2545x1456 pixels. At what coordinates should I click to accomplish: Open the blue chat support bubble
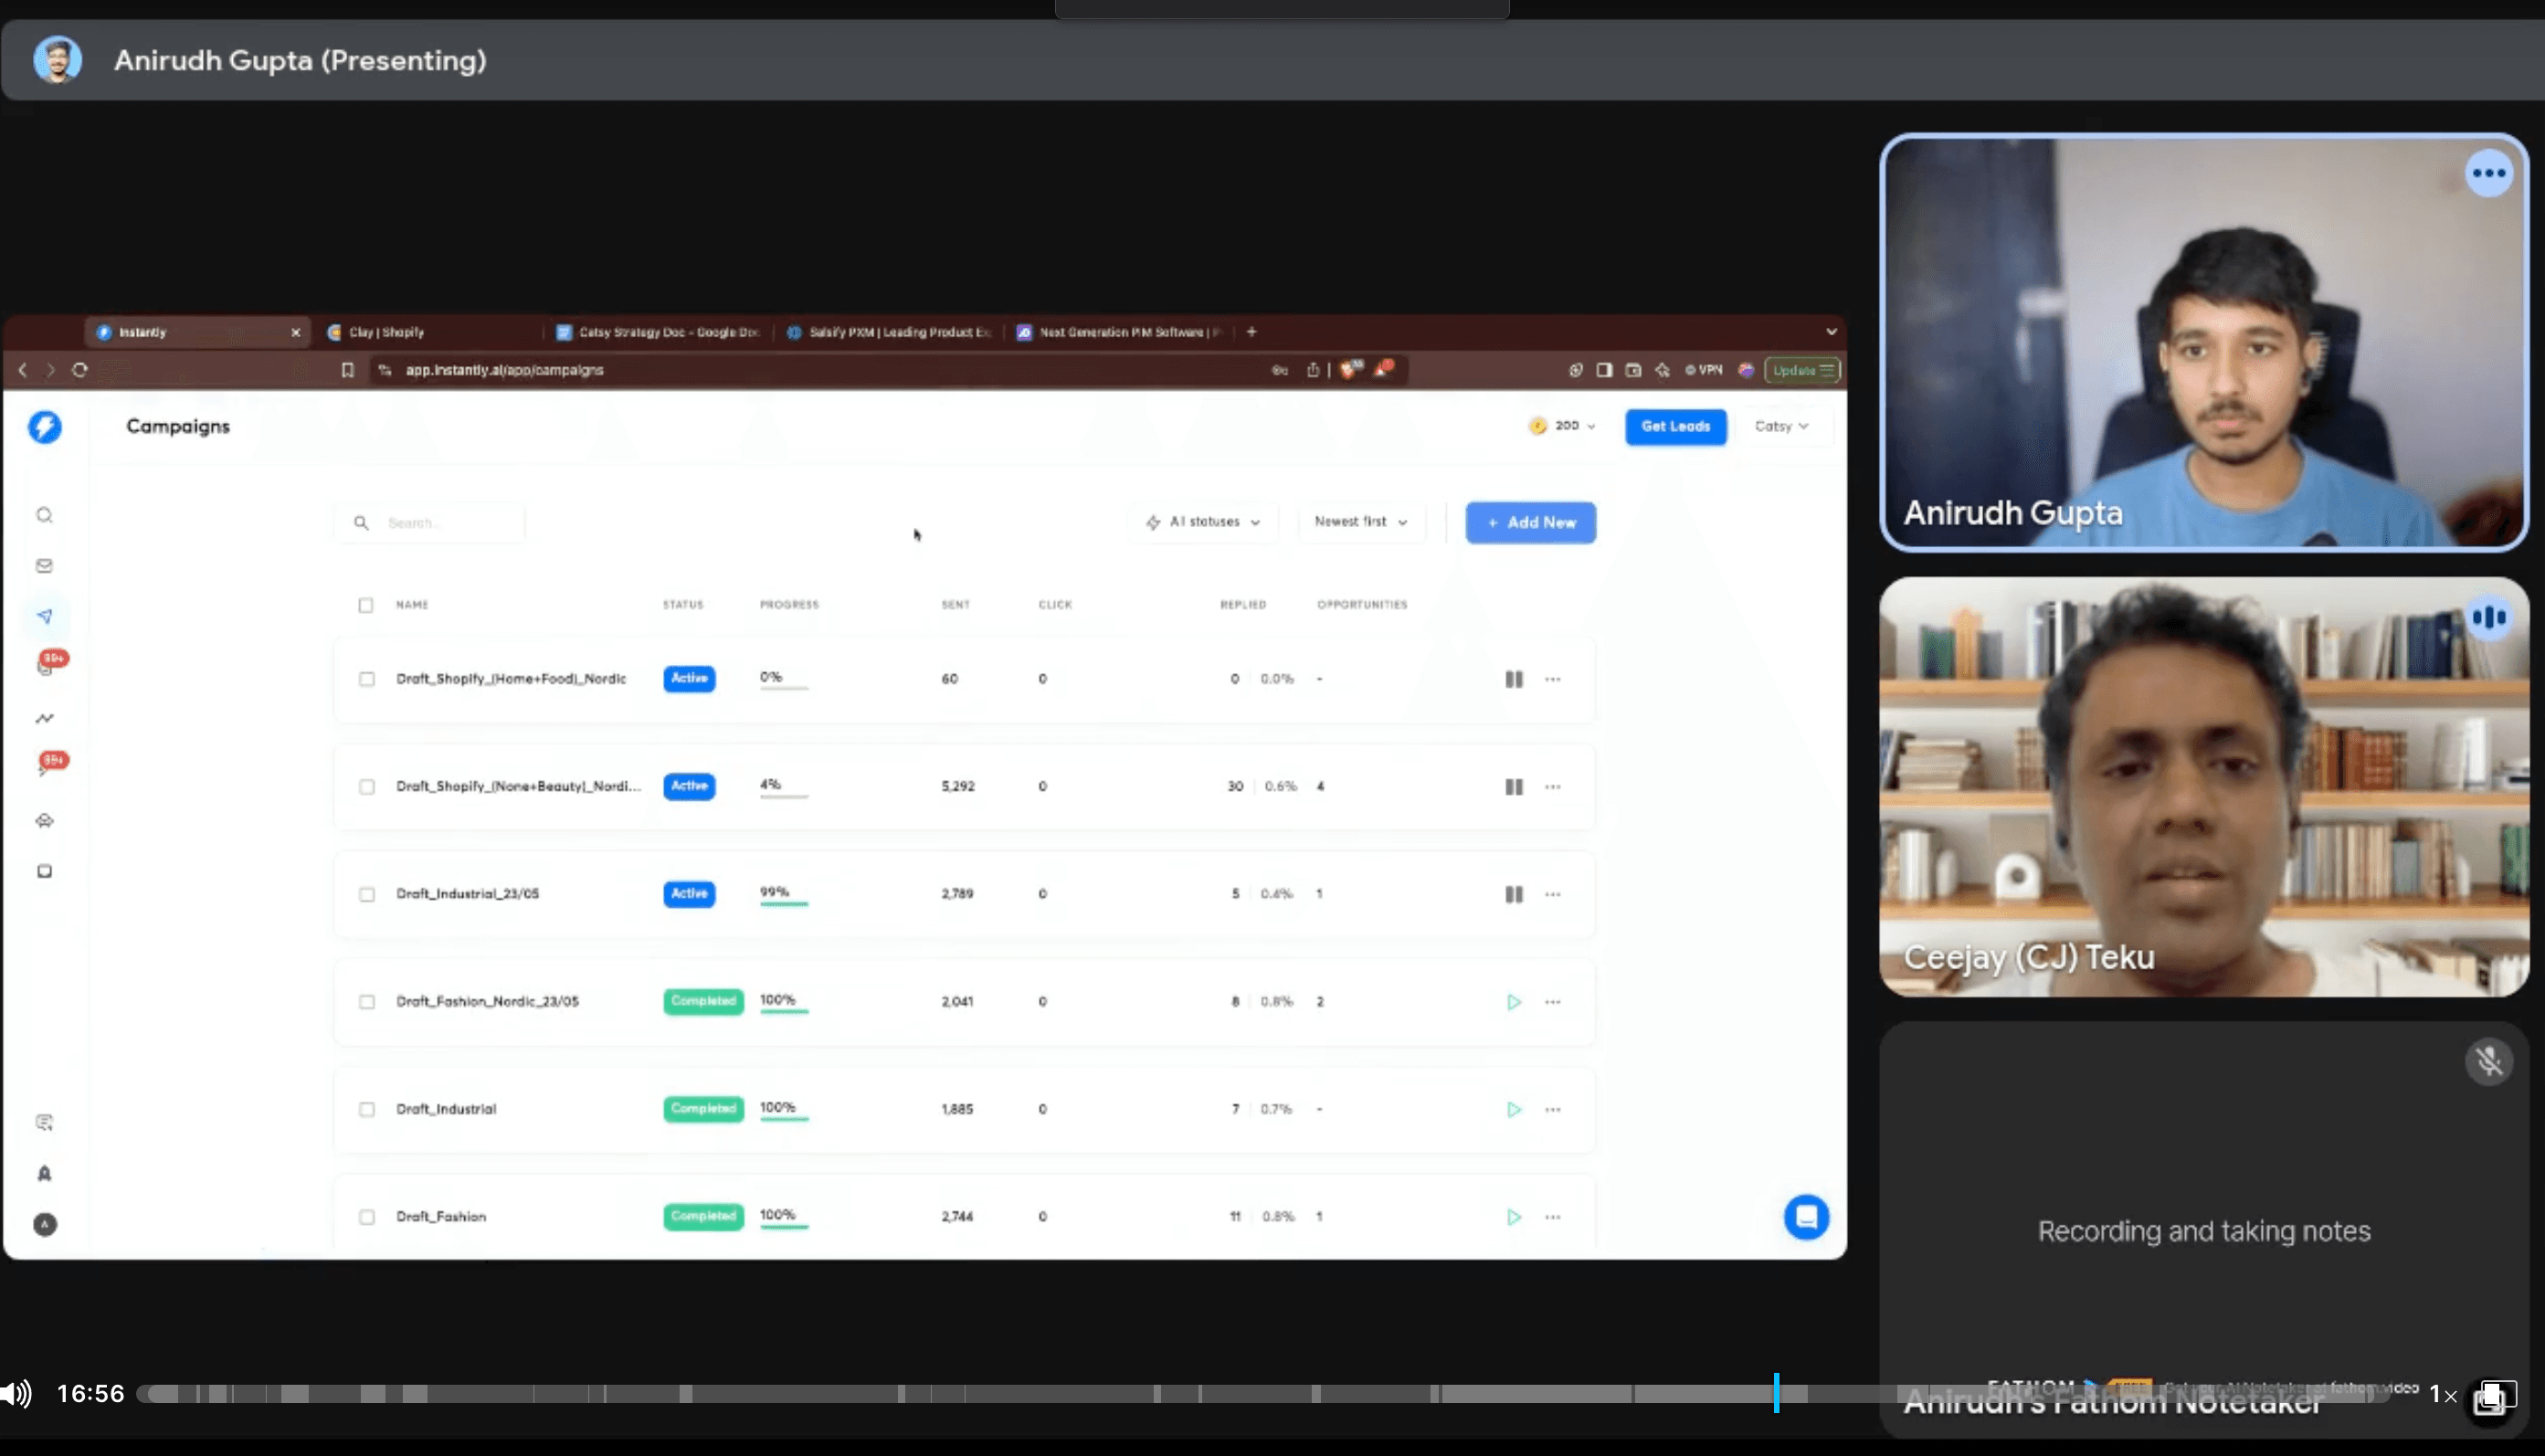click(x=1806, y=1217)
